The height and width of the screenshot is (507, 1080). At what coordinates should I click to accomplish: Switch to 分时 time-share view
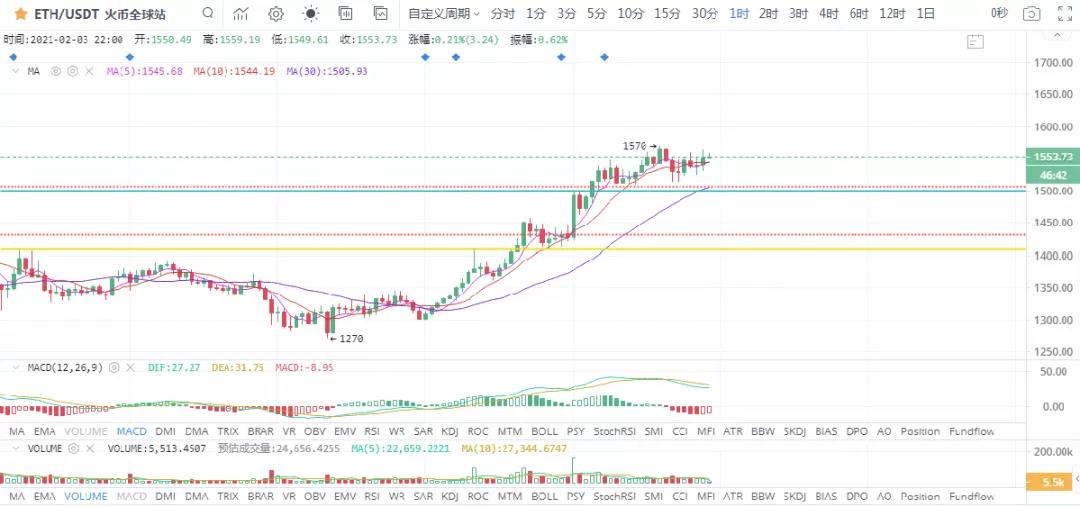click(503, 13)
